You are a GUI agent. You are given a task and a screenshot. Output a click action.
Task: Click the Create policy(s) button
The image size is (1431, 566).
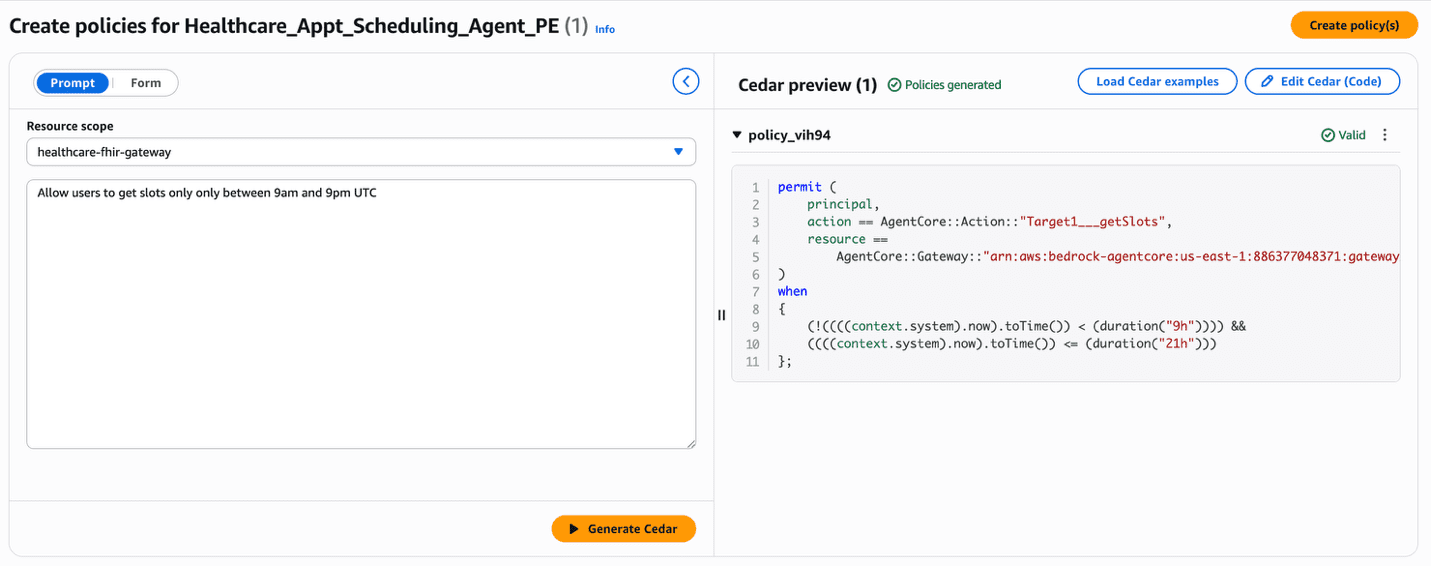click(x=1353, y=25)
